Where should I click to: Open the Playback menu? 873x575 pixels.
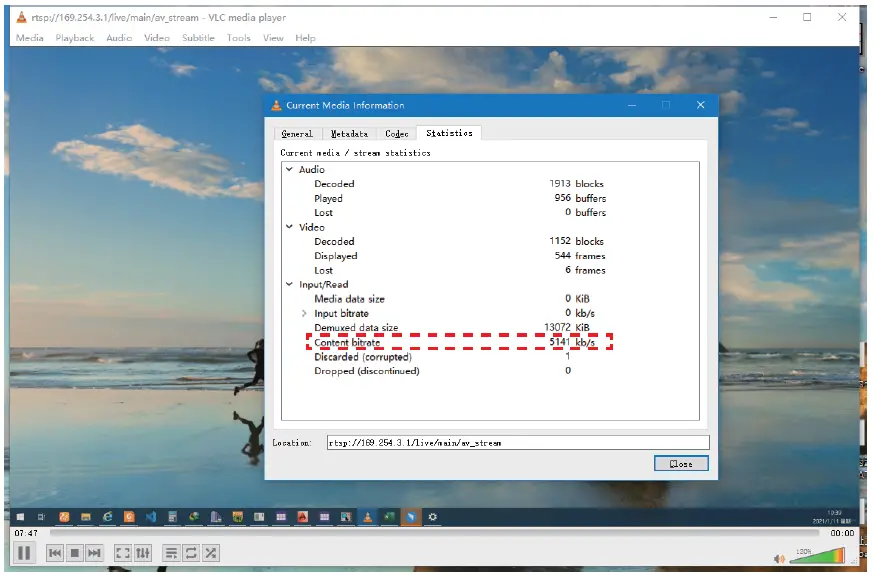[75, 38]
